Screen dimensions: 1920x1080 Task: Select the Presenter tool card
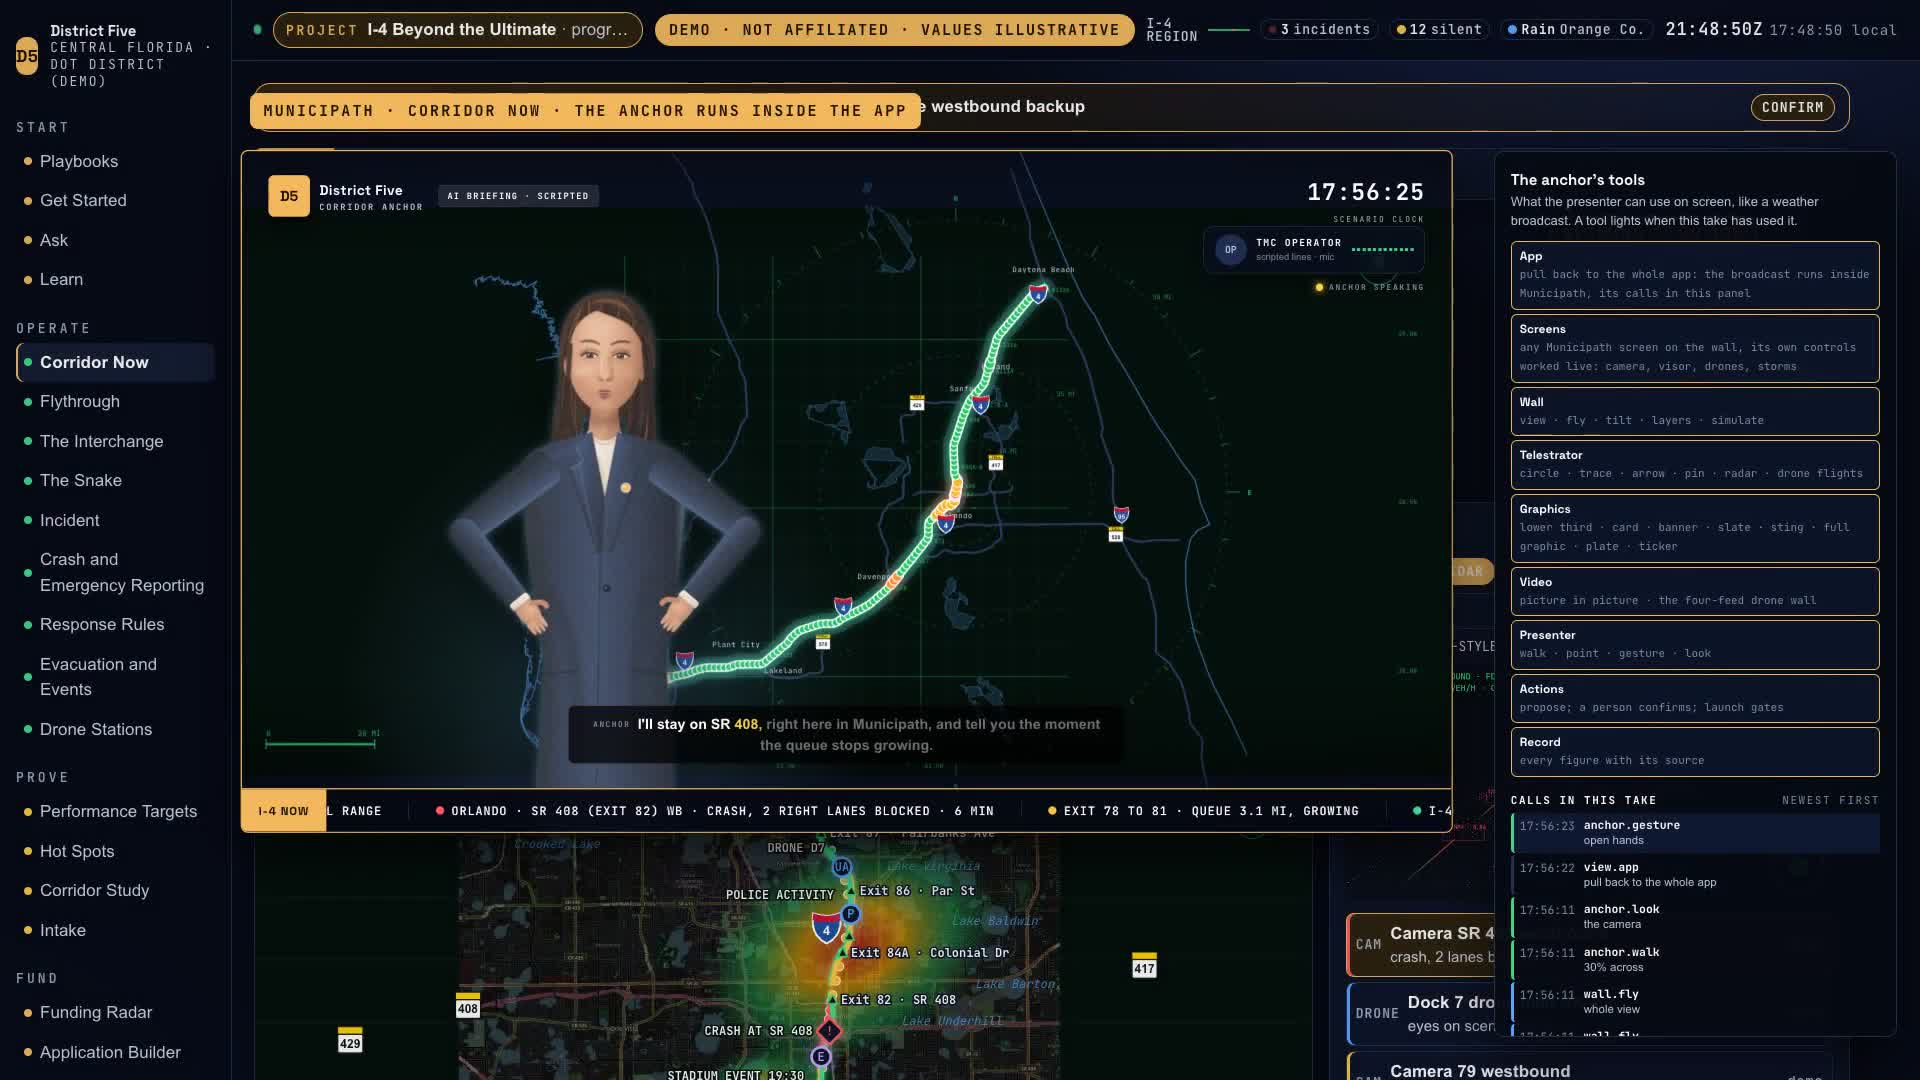pyautogui.click(x=1694, y=644)
